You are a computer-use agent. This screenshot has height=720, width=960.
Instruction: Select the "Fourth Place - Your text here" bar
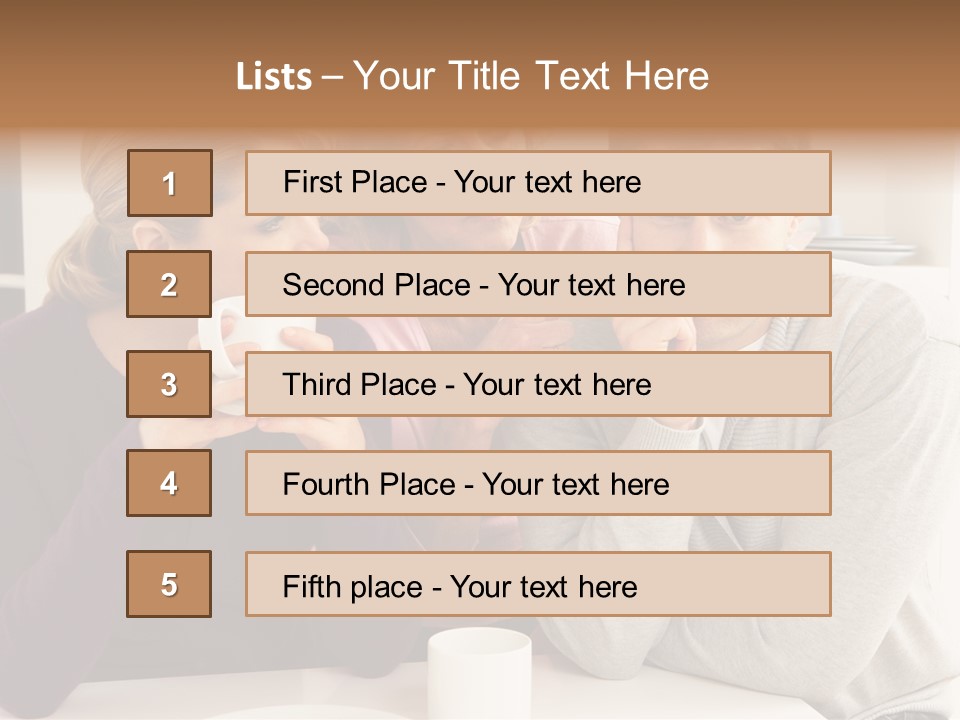(x=538, y=483)
